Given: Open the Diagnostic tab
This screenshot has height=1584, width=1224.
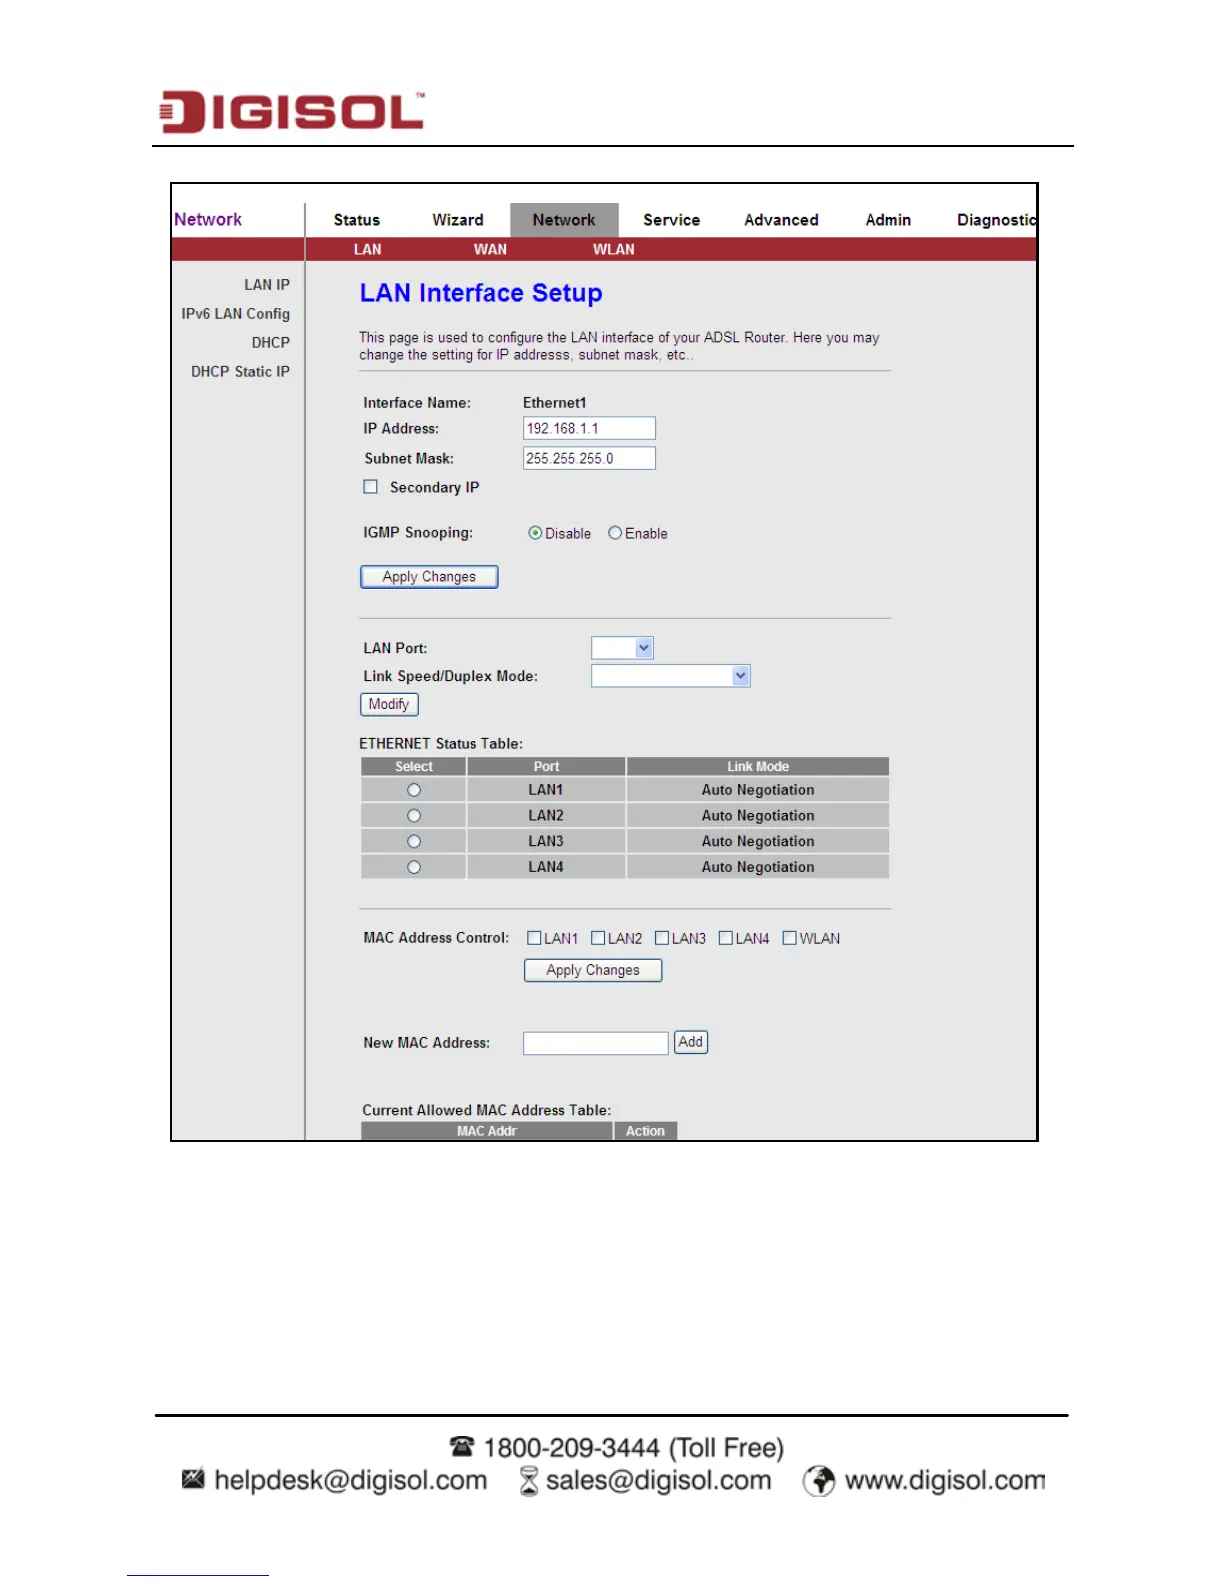Looking at the screenshot, I should click(996, 220).
